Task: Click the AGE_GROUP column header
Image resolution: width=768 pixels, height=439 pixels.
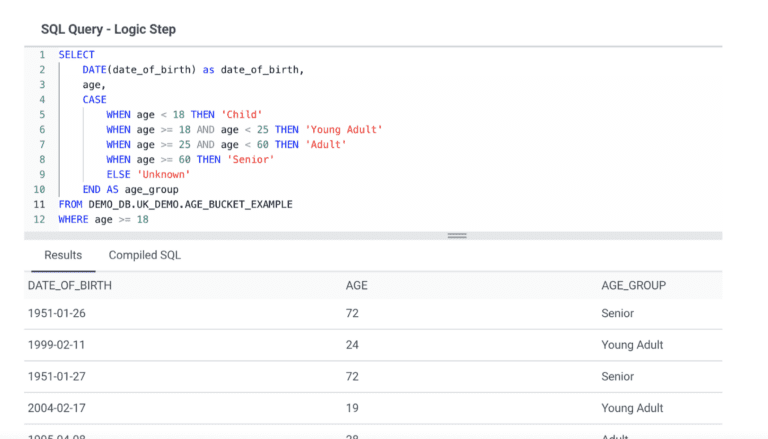Action: coord(633,285)
